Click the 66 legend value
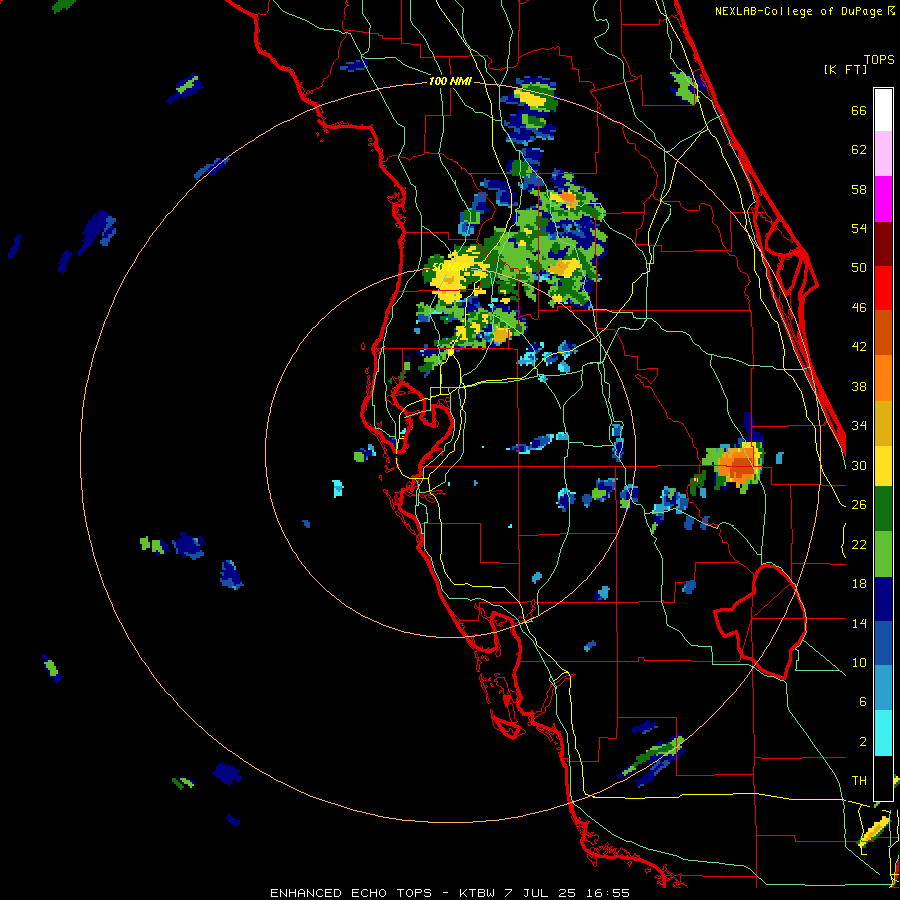This screenshot has width=900, height=900. tap(859, 110)
